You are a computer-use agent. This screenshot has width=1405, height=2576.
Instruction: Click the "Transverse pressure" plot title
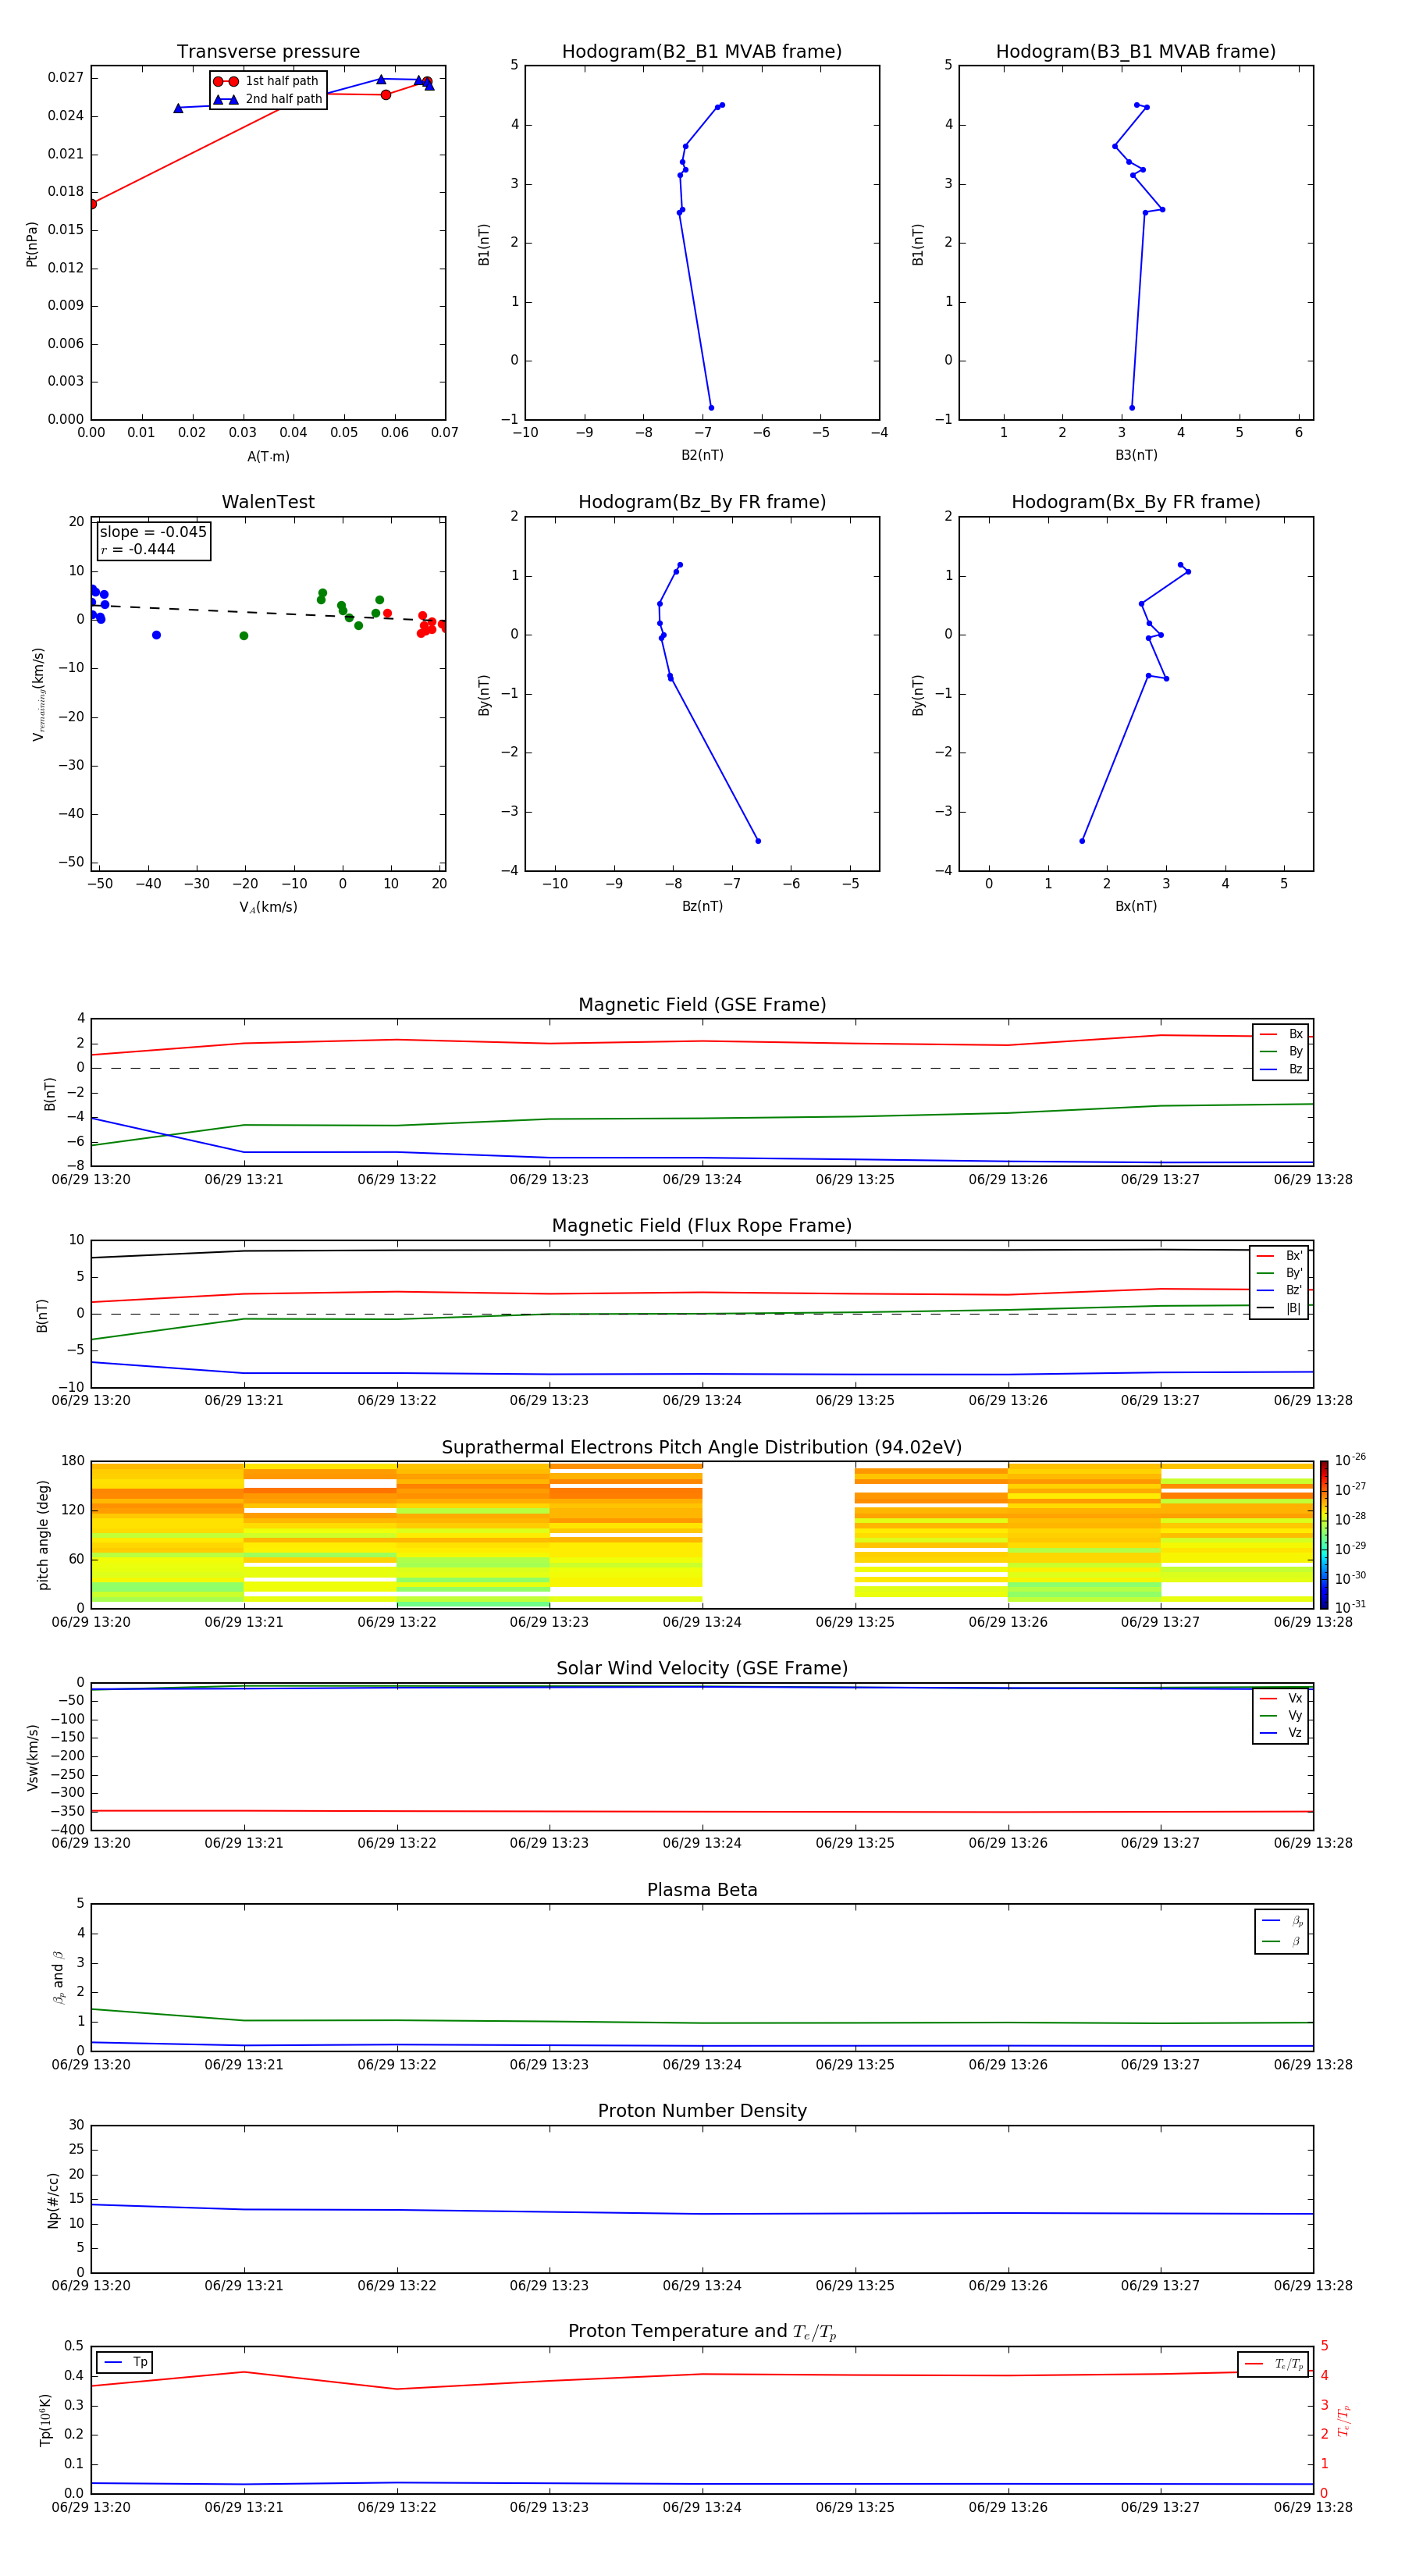pyautogui.click(x=268, y=52)
